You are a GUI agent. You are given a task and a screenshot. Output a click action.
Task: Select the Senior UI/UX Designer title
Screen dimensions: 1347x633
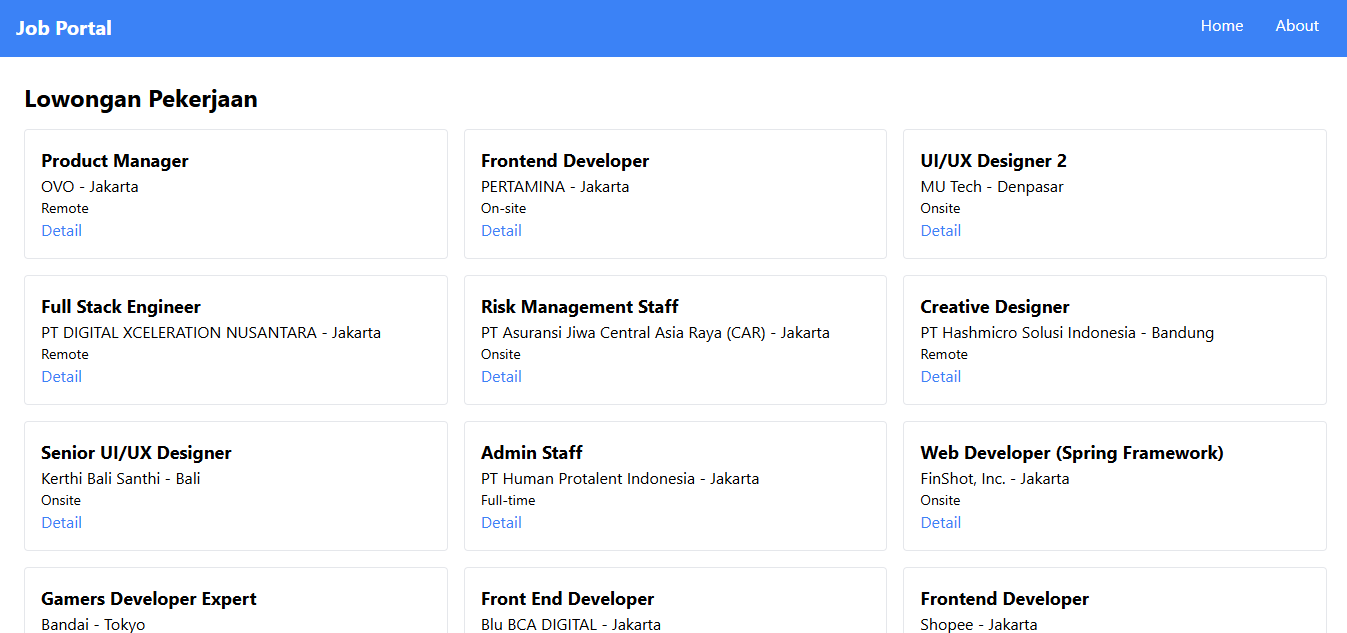136,453
